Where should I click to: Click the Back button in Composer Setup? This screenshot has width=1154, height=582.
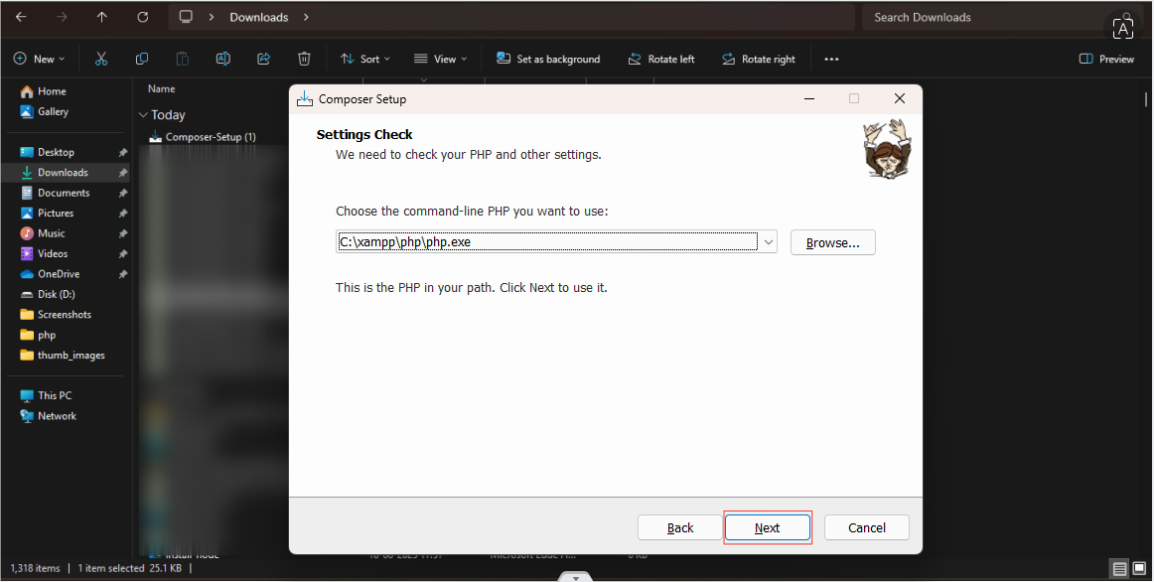pos(680,528)
